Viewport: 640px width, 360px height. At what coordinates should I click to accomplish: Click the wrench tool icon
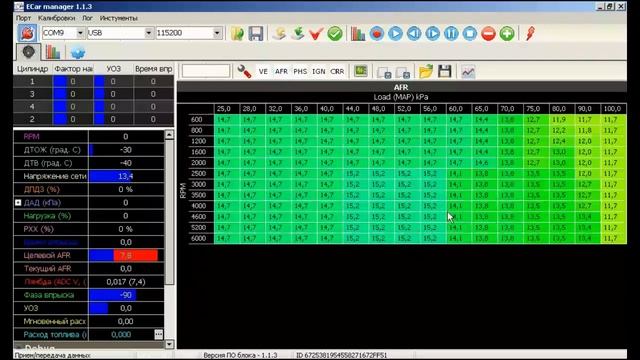click(244, 71)
